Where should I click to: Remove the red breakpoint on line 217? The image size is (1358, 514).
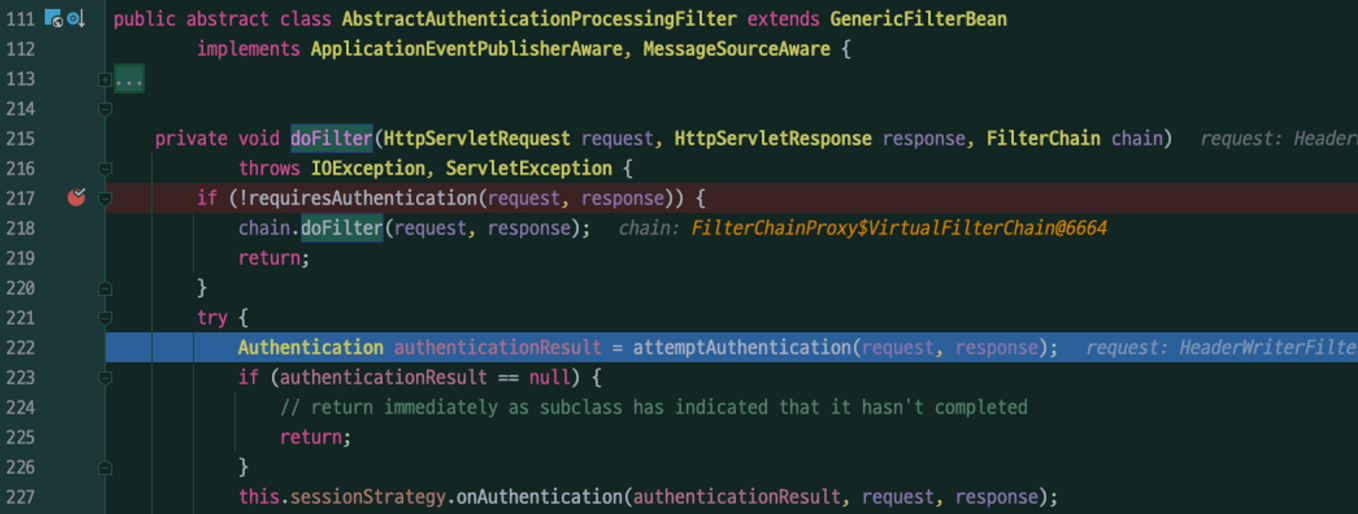click(76, 198)
